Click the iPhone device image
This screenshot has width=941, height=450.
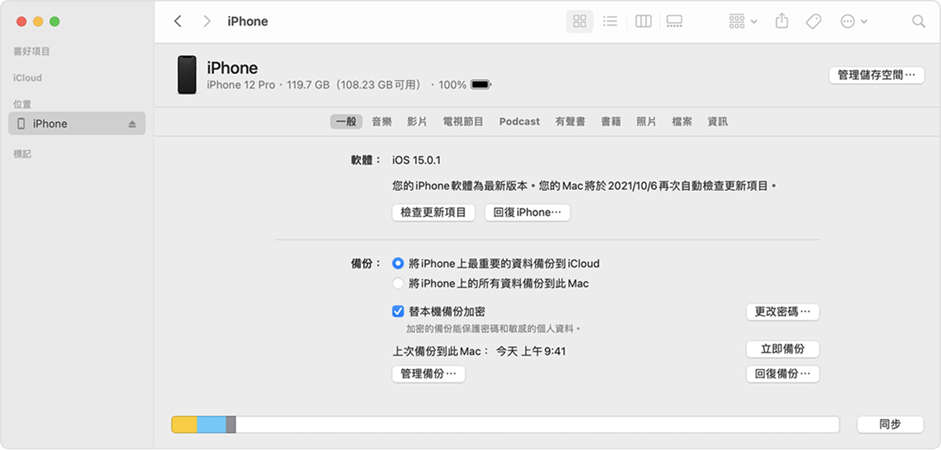(186, 75)
